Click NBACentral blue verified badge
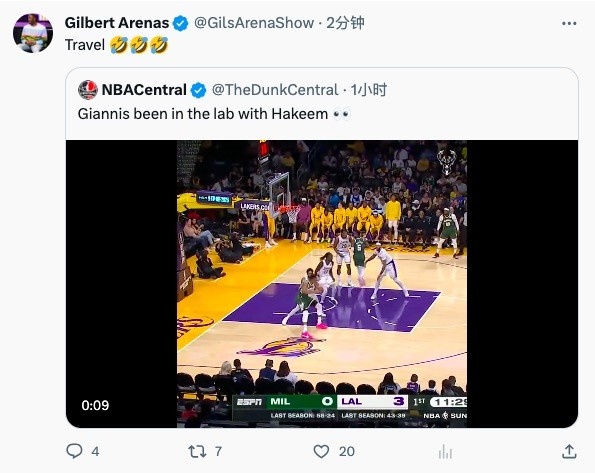The height and width of the screenshot is (473, 595). tap(198, 90)
